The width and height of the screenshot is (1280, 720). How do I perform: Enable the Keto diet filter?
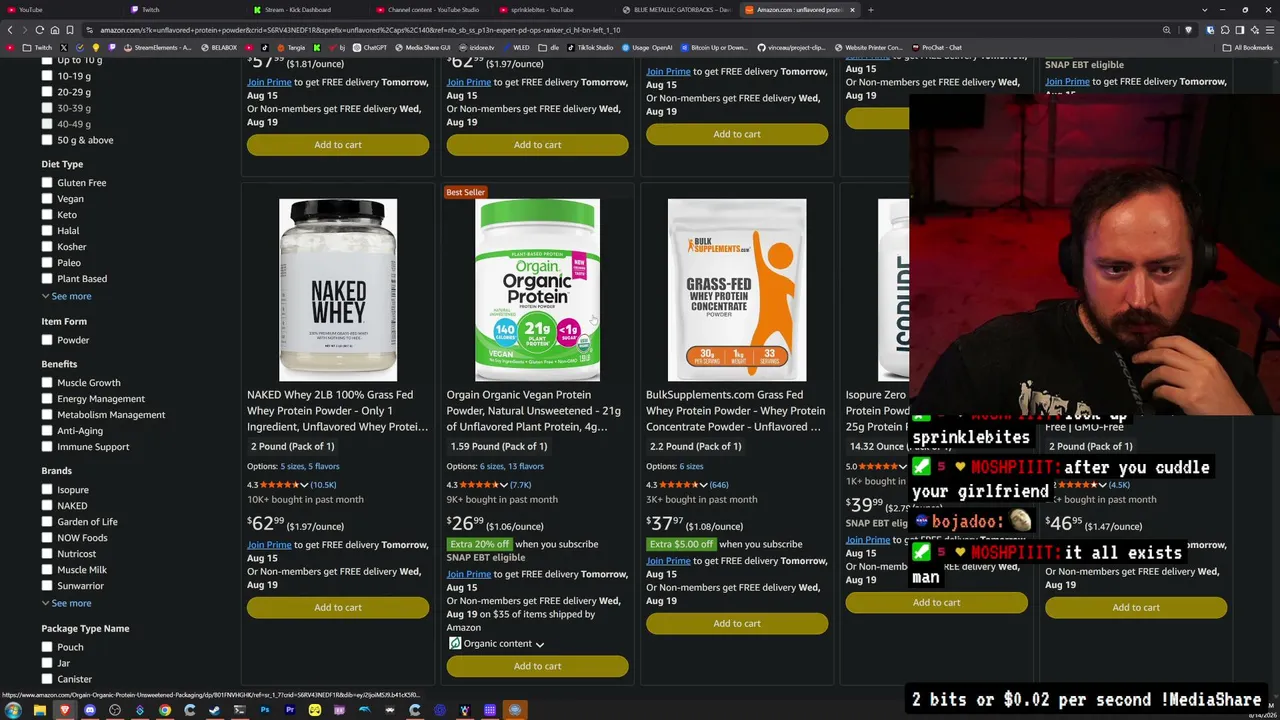click(x=47, y=215)
